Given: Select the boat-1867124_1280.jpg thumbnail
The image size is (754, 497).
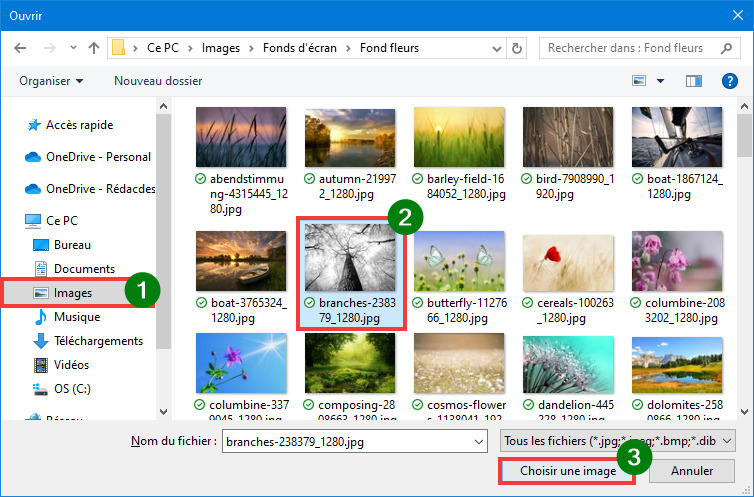Looking at the screenshot, I should pyautogui.click(x=677, y=137).
